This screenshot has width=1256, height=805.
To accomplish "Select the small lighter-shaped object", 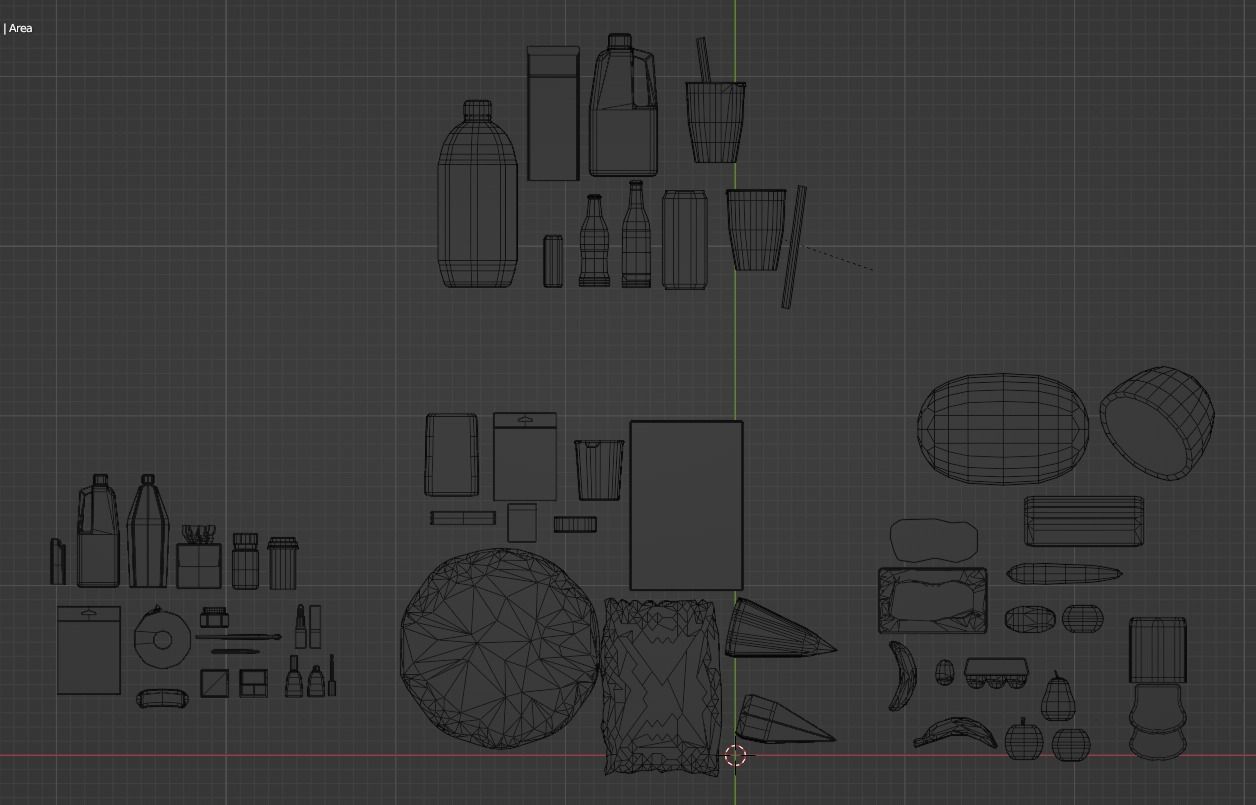I will pos(58,562).
